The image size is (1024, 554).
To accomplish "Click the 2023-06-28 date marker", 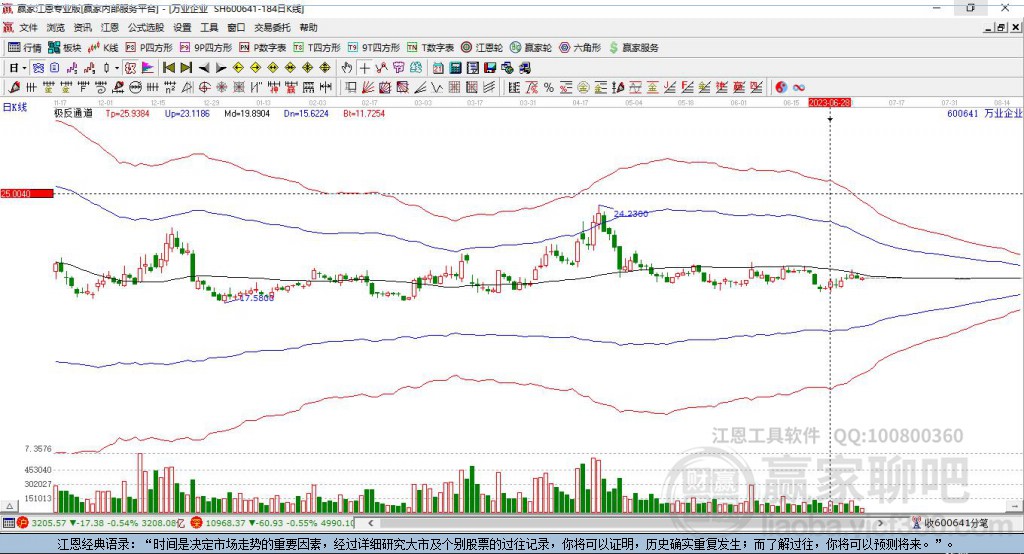I will [x=829, y=103].
